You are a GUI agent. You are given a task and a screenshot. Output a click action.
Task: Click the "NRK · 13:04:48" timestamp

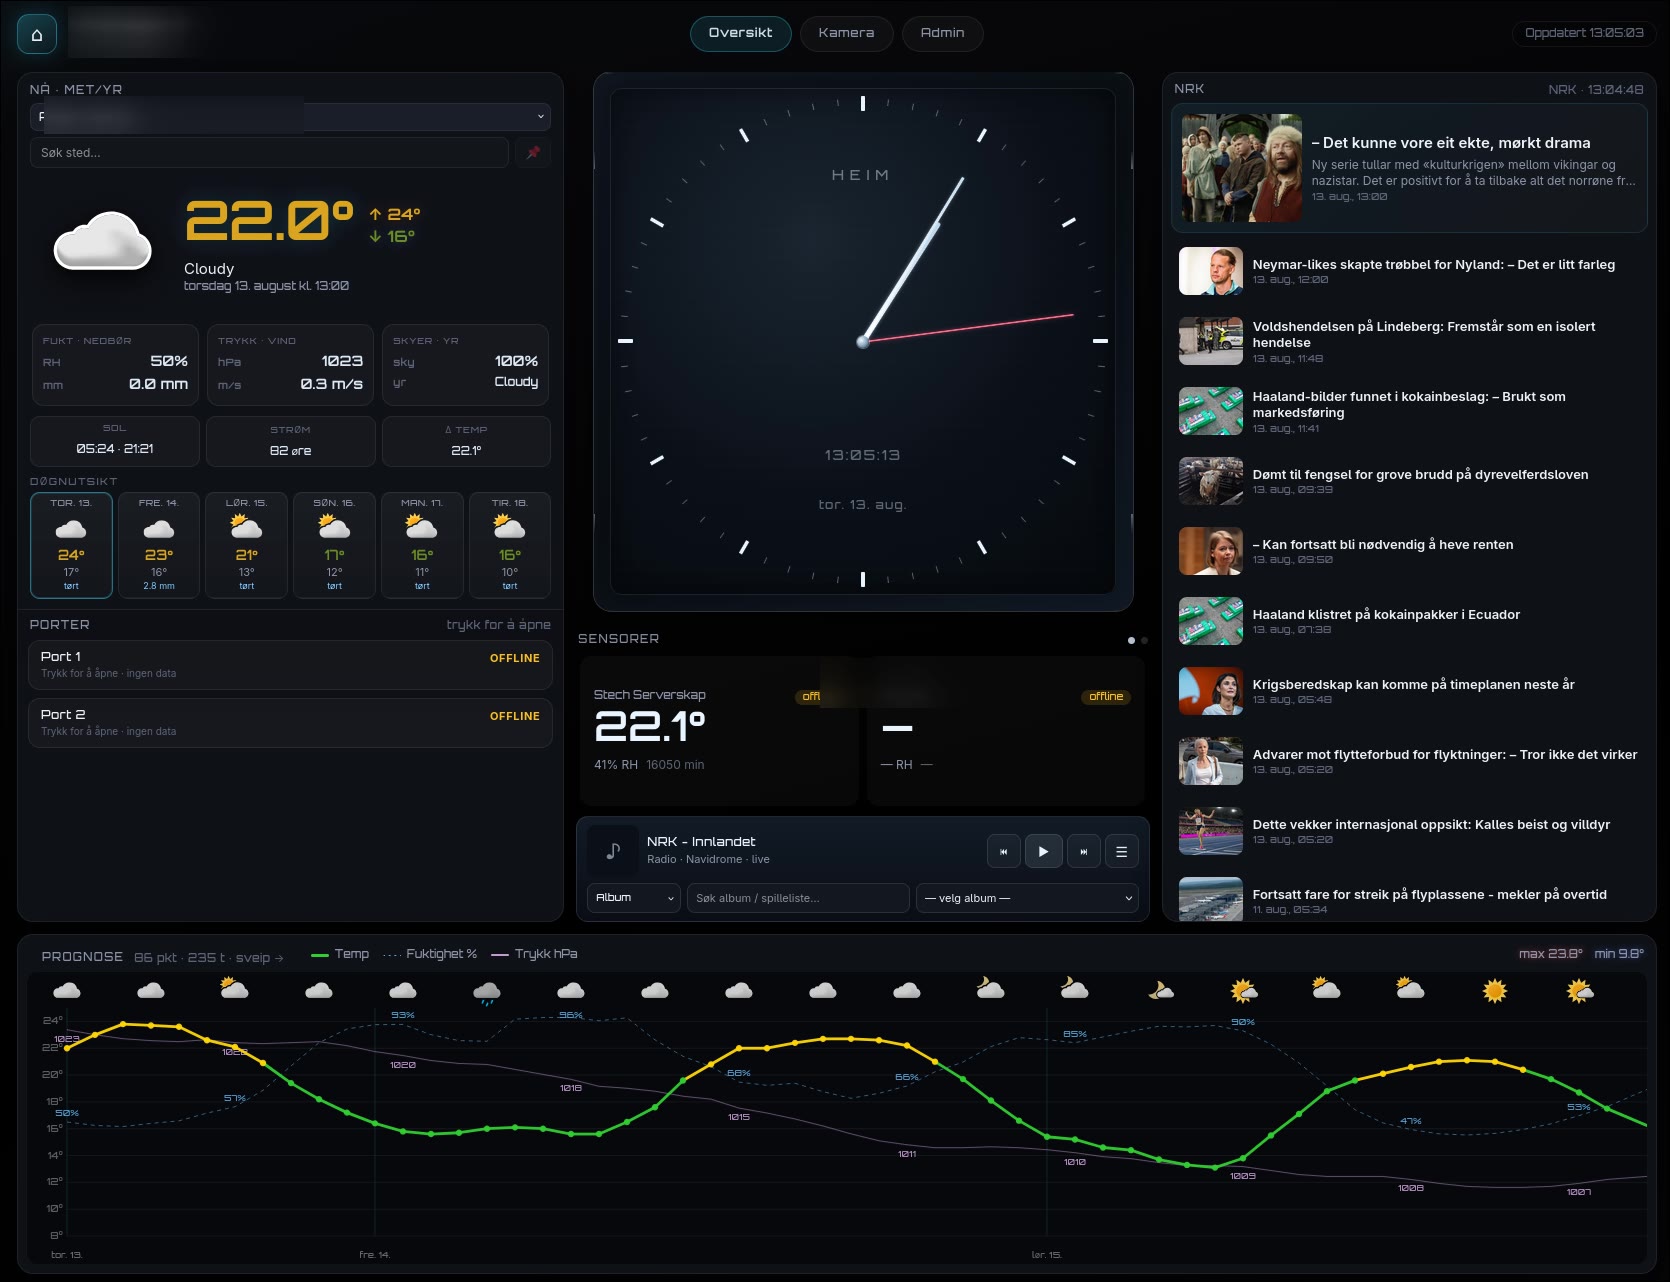tap(1595, 90)
